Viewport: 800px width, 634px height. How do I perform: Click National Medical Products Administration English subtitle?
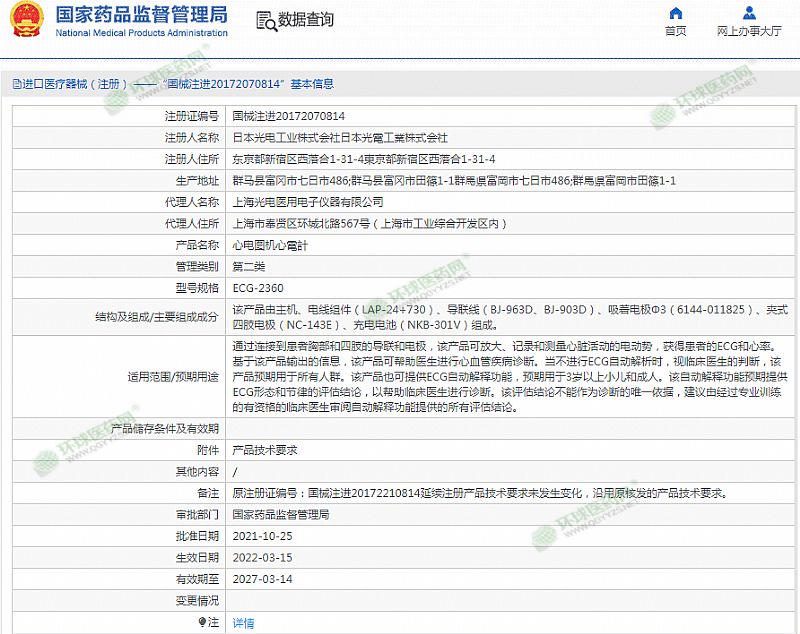tap(141, 33)
